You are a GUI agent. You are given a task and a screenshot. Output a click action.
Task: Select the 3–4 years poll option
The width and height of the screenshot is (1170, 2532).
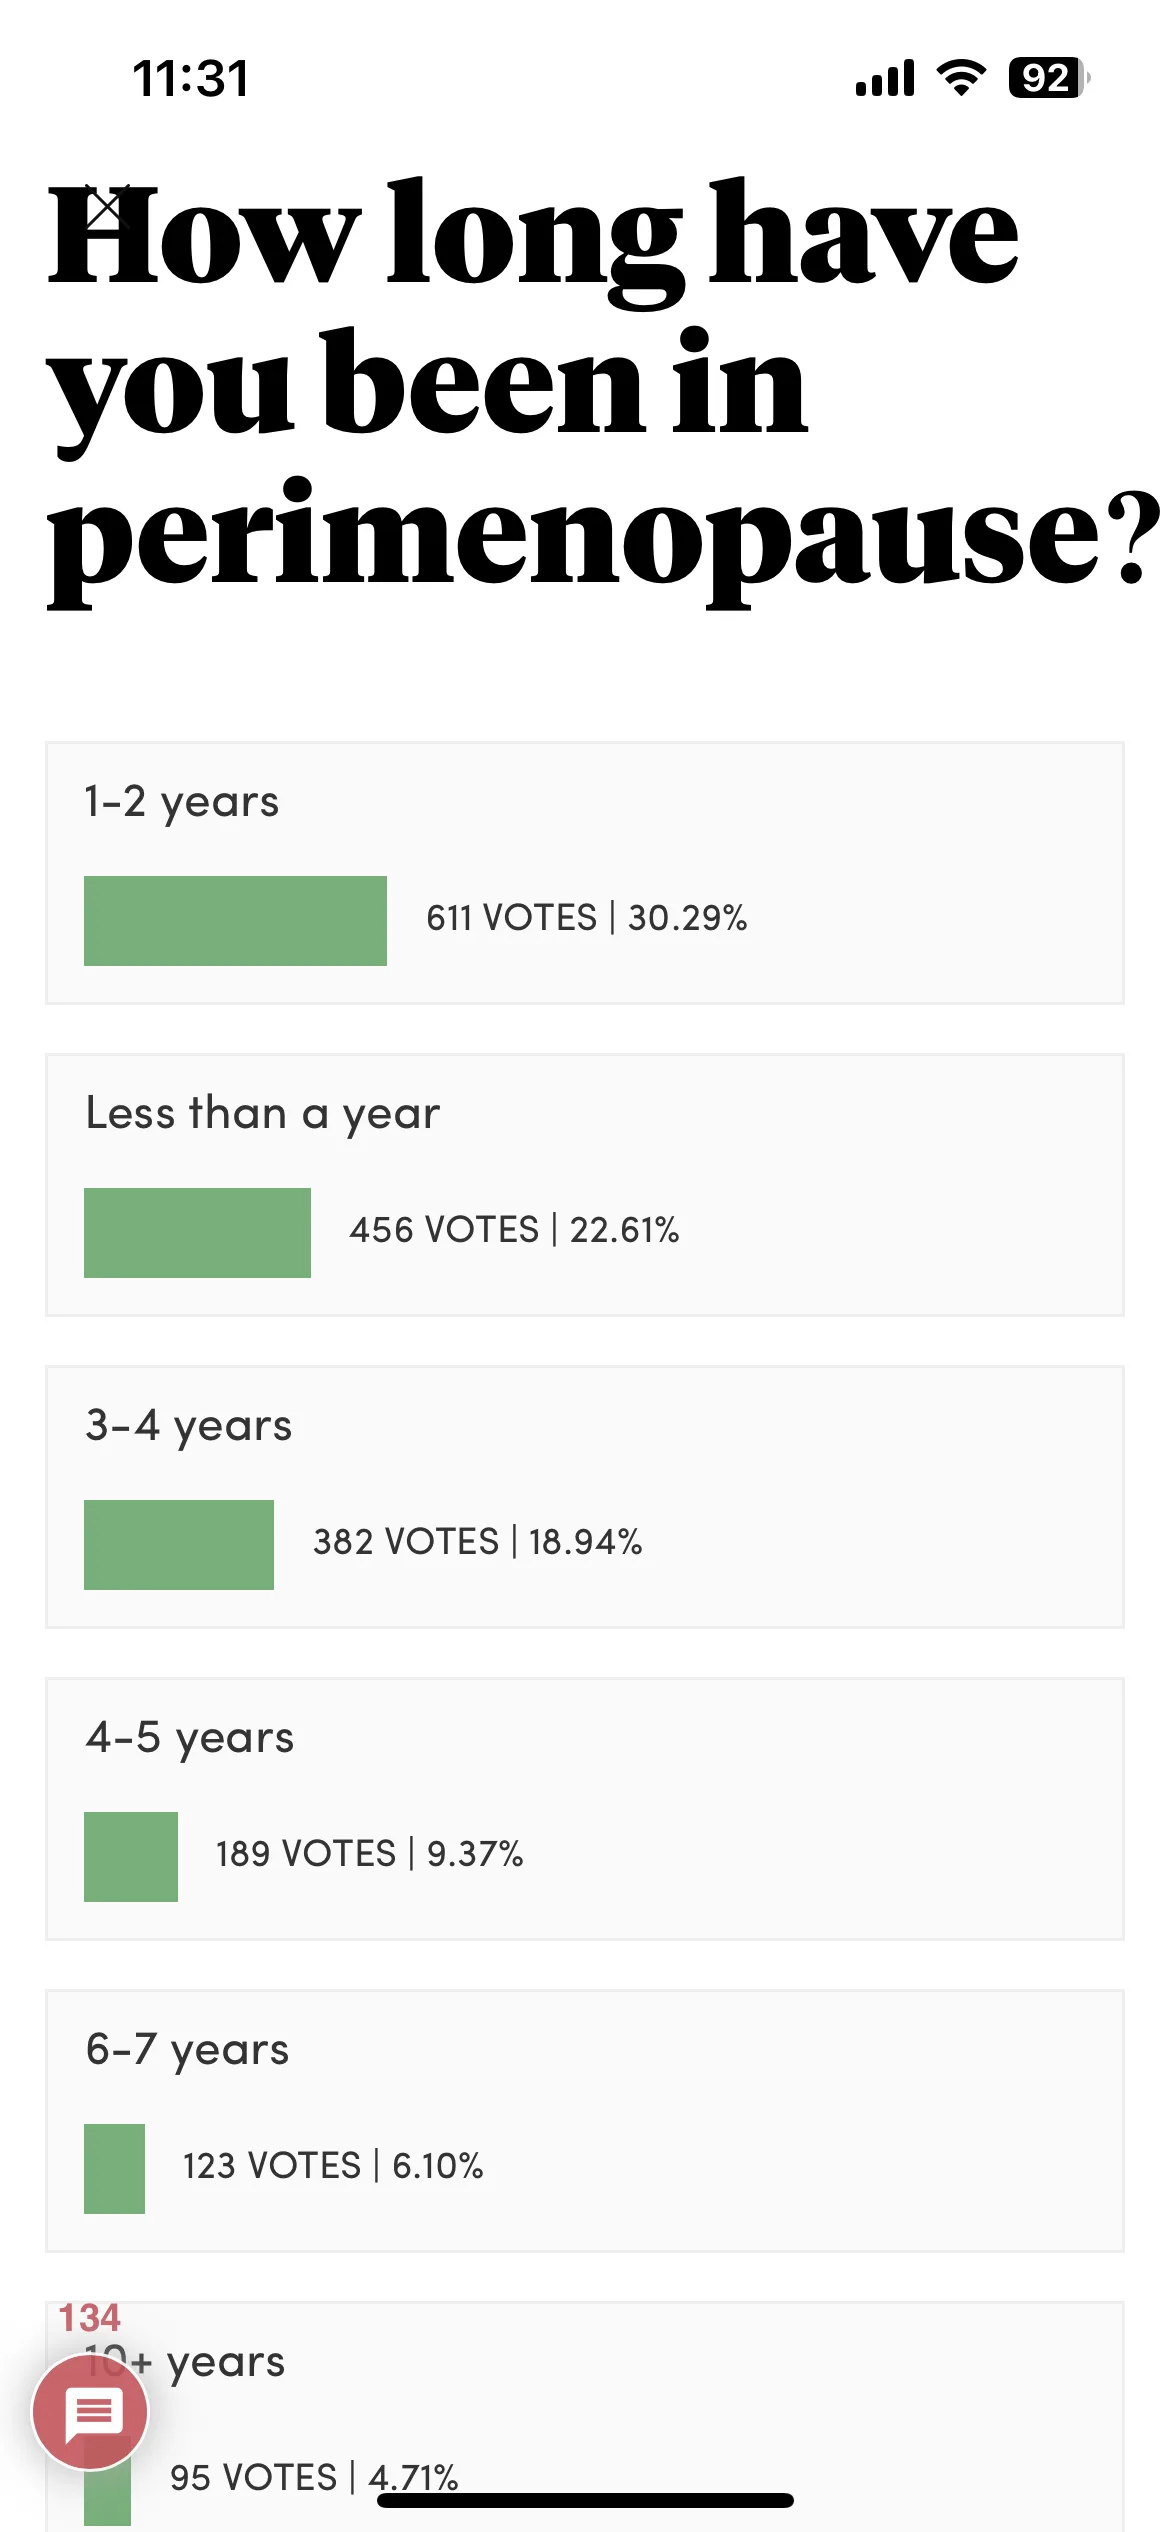coord(585,1497)
